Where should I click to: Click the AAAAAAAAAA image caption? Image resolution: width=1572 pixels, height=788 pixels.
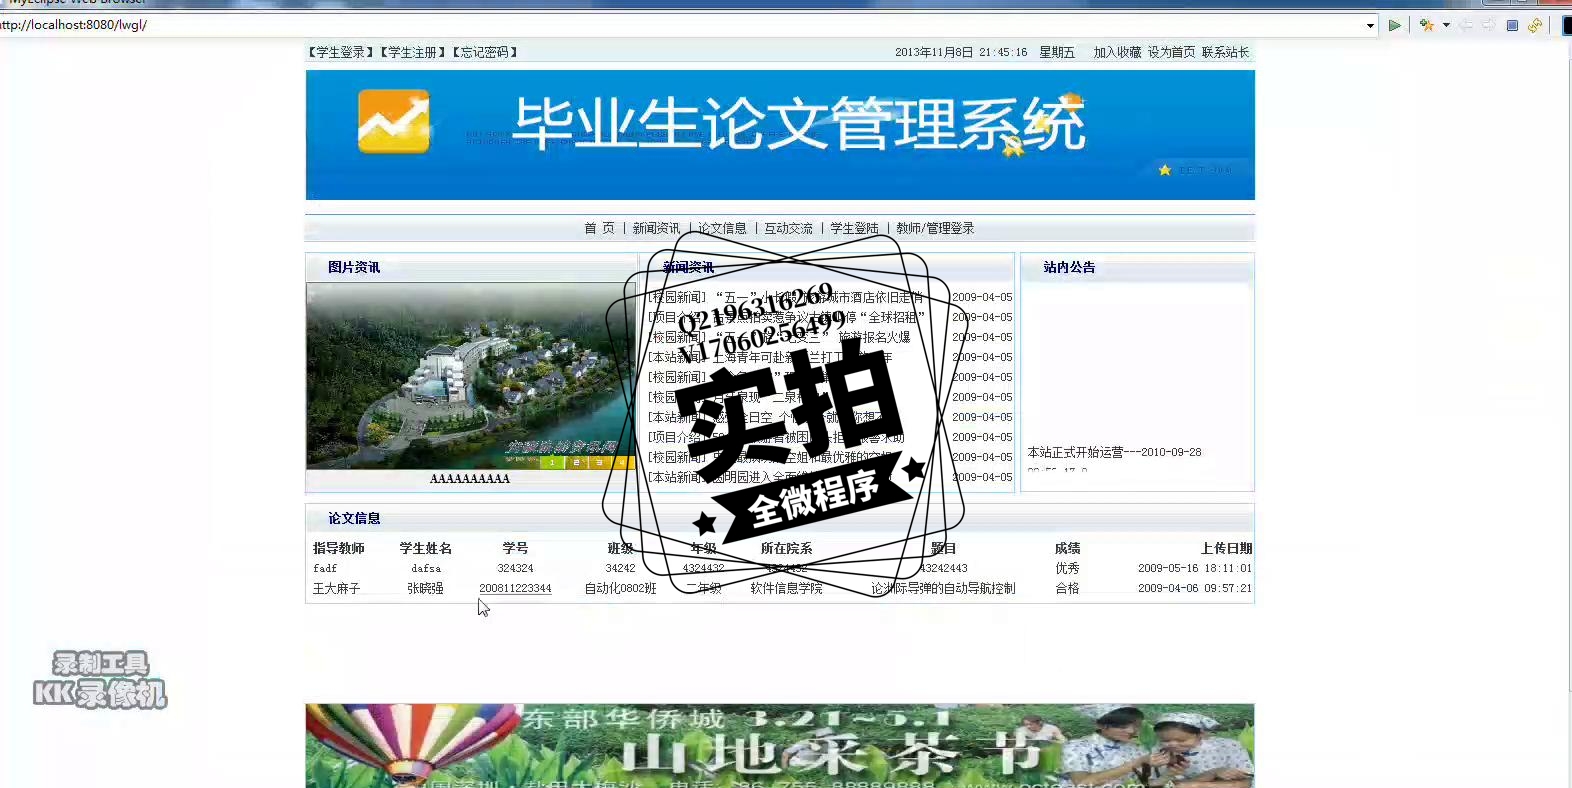click(x=470, y=479)
